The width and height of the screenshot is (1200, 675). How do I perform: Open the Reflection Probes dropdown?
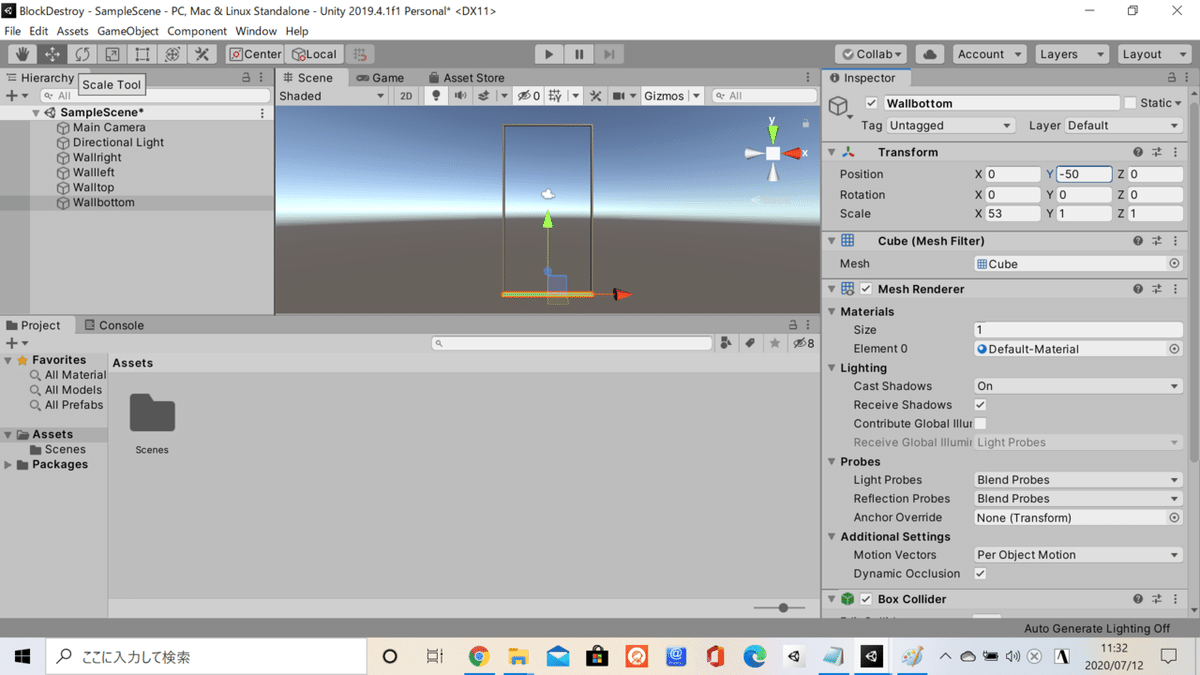(x=1078, y=499)
